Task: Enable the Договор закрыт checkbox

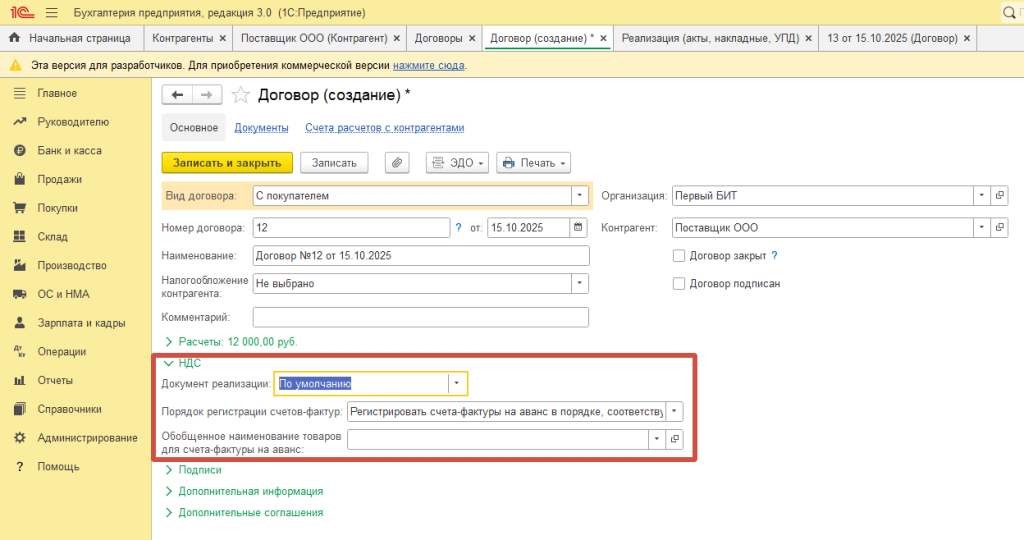Action: coord(680,256)
